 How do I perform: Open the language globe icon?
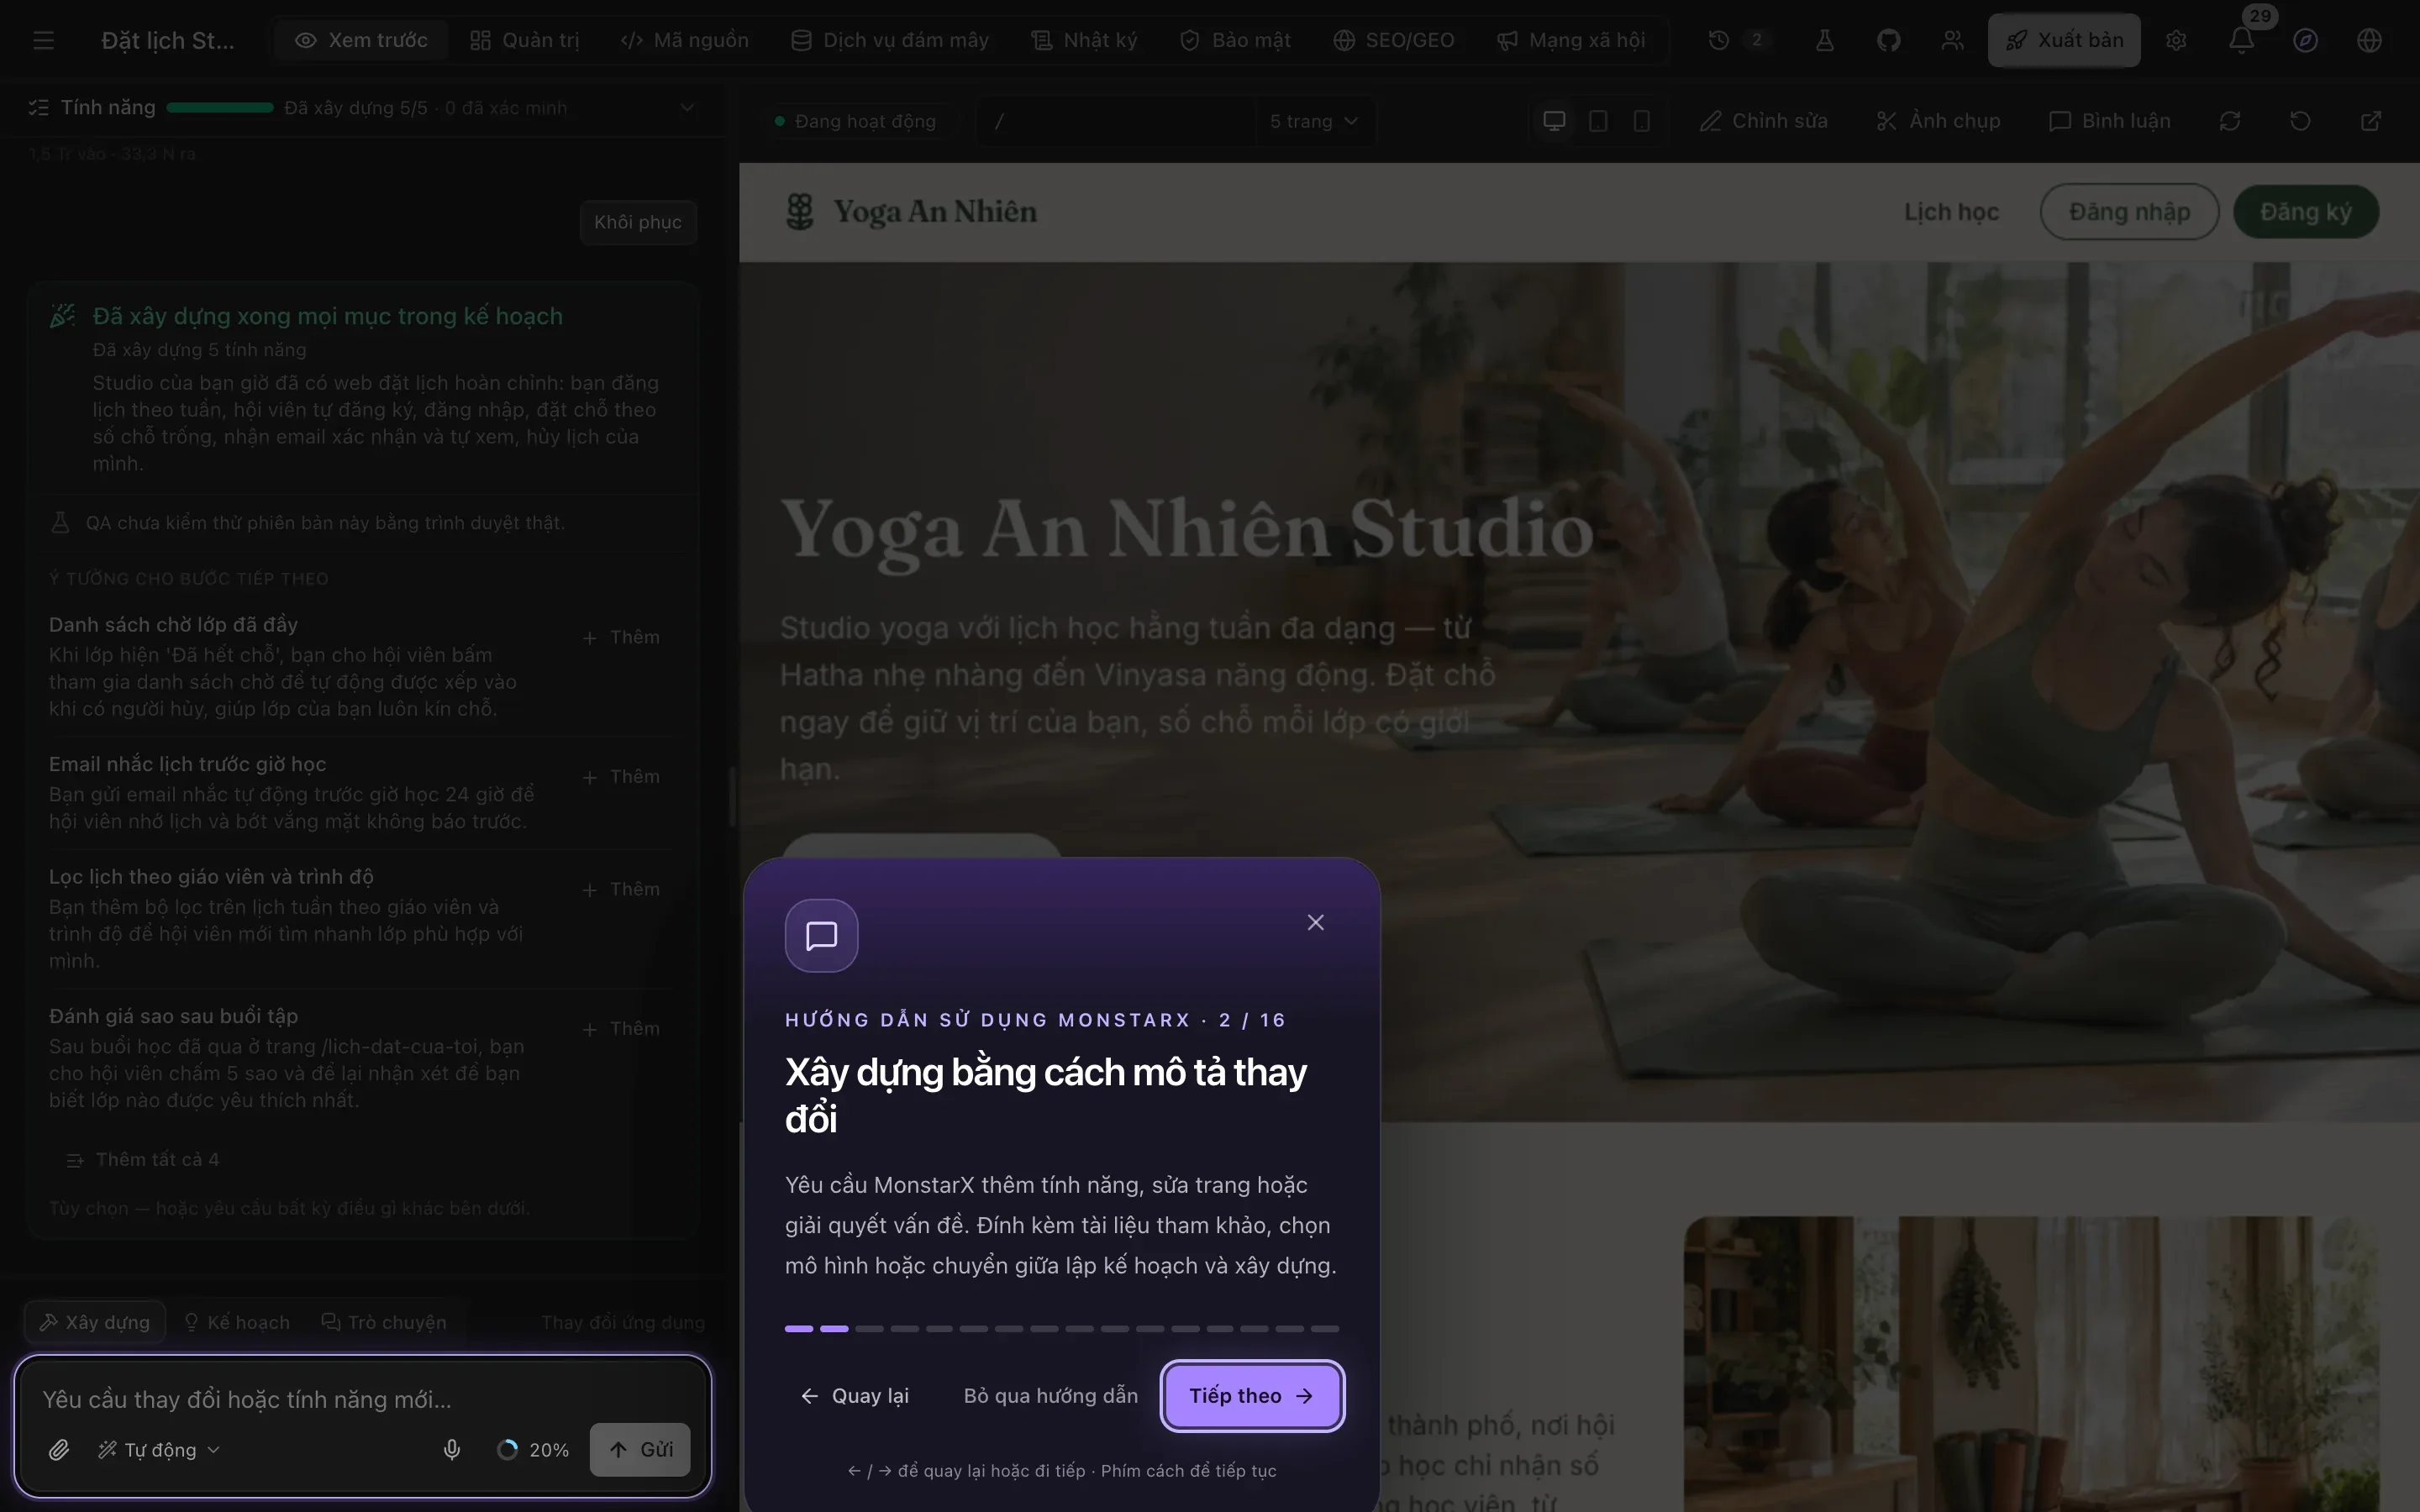(2369, 40)
